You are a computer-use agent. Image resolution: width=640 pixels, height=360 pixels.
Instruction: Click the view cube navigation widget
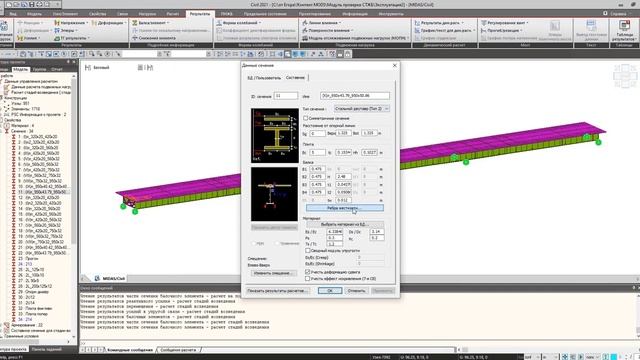pyautogui.click(x=625, y=76)
